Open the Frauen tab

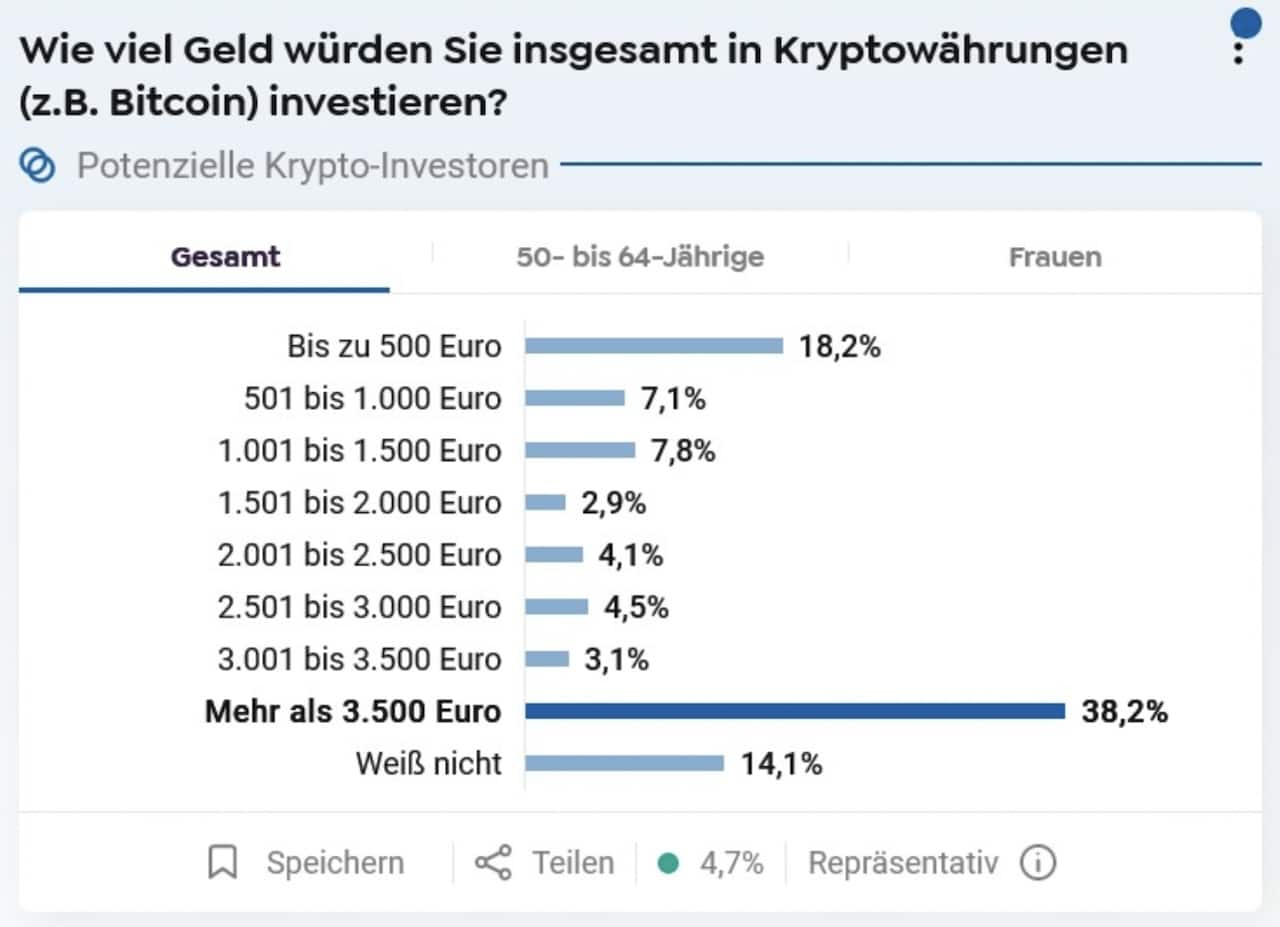[1054, 257]
